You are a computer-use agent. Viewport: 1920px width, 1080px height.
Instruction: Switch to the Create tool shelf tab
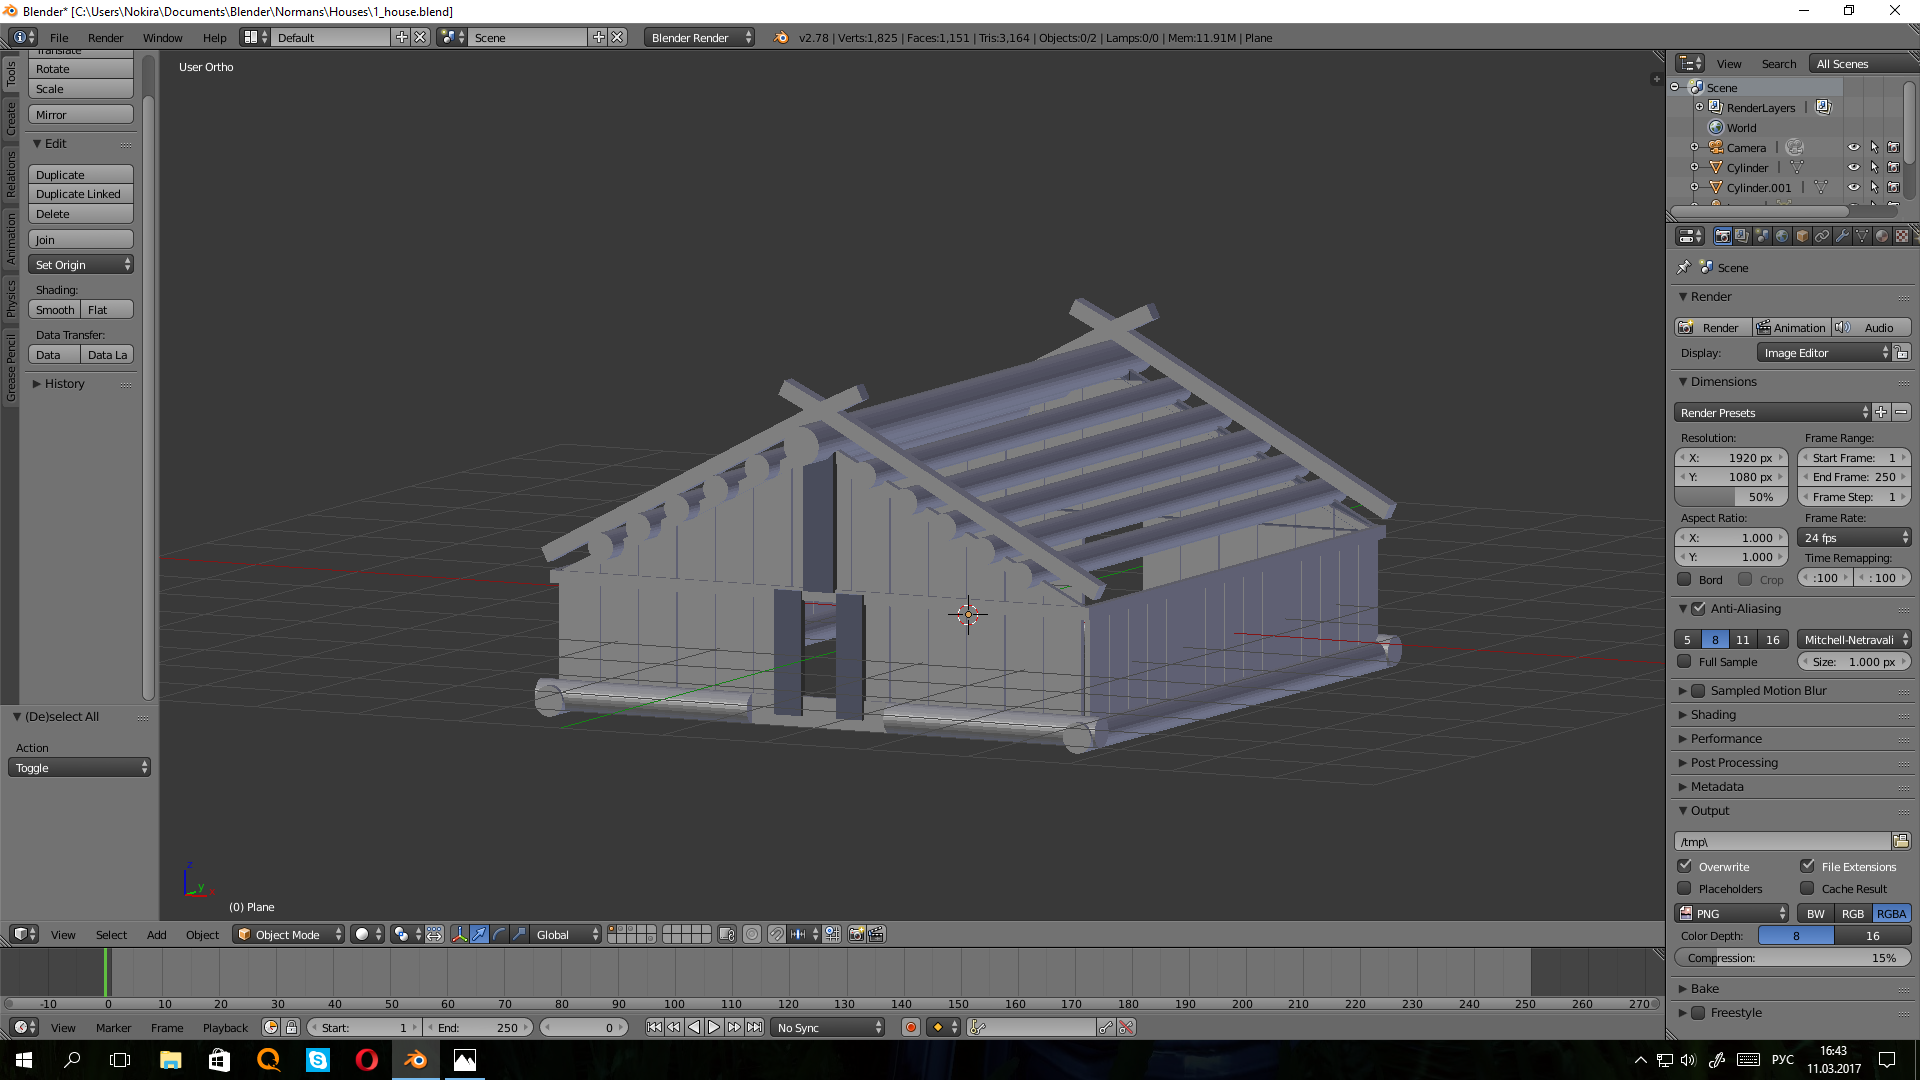(x=10, y=118)
